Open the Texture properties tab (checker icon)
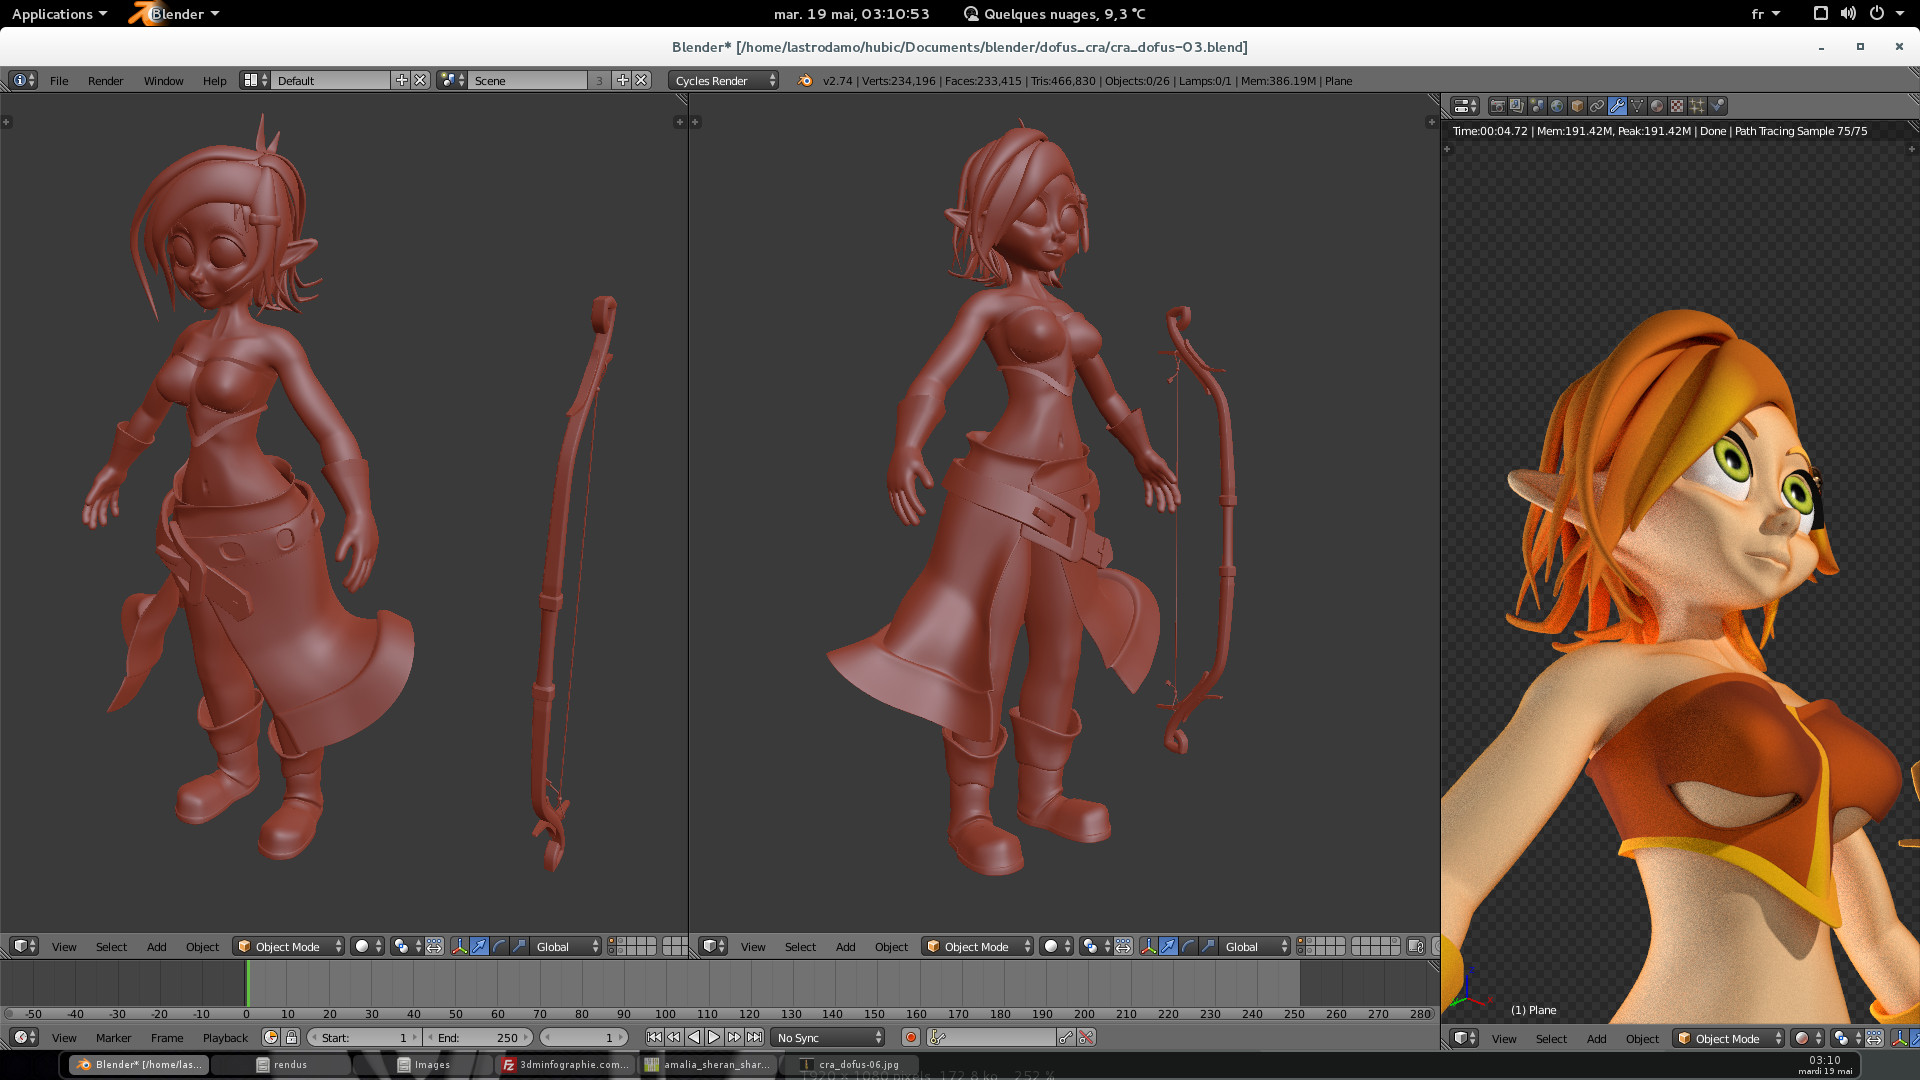This screenshot has height=1080, width=1920. [1677, 106]
